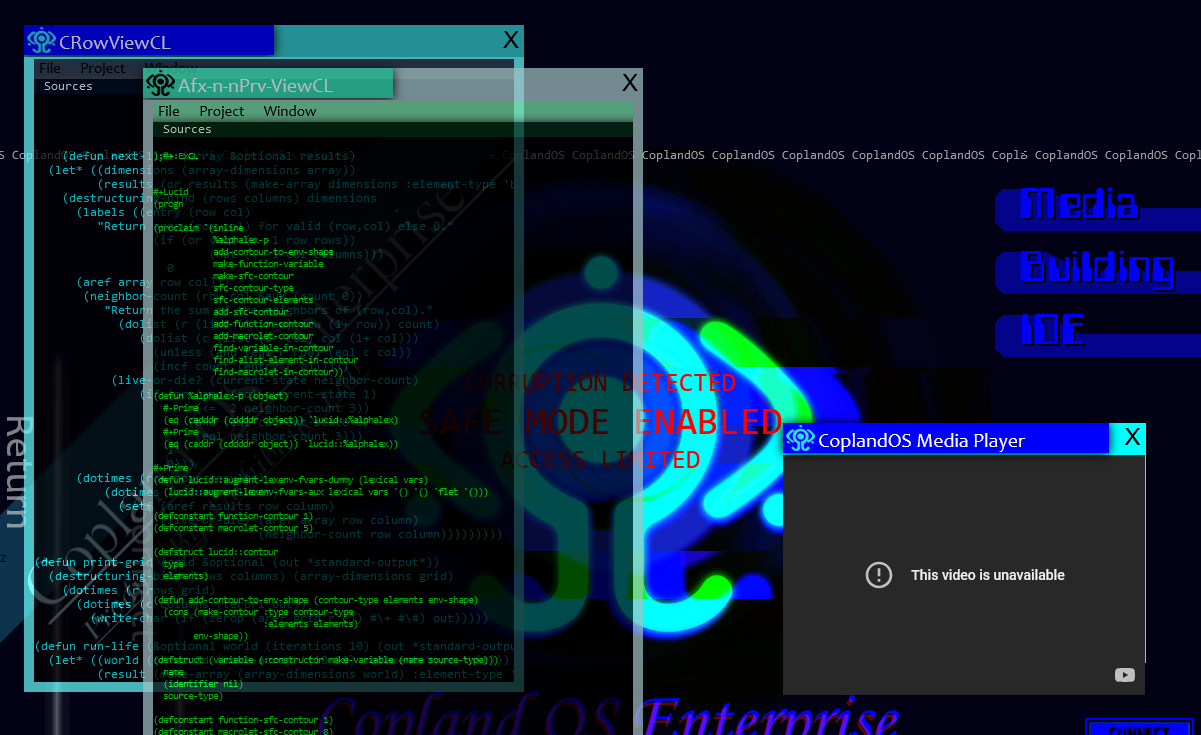Click "(defun add-contour-to-env-shape" code line

click(316, 600)
